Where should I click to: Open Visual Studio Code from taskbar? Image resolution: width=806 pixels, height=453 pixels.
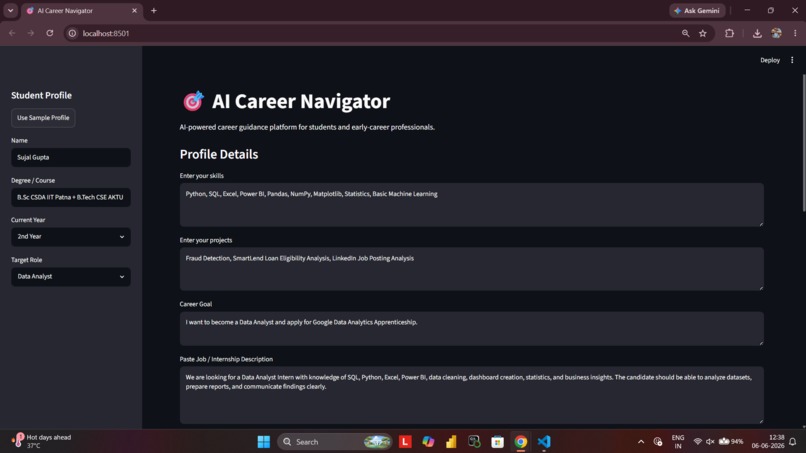click(544, 442)
